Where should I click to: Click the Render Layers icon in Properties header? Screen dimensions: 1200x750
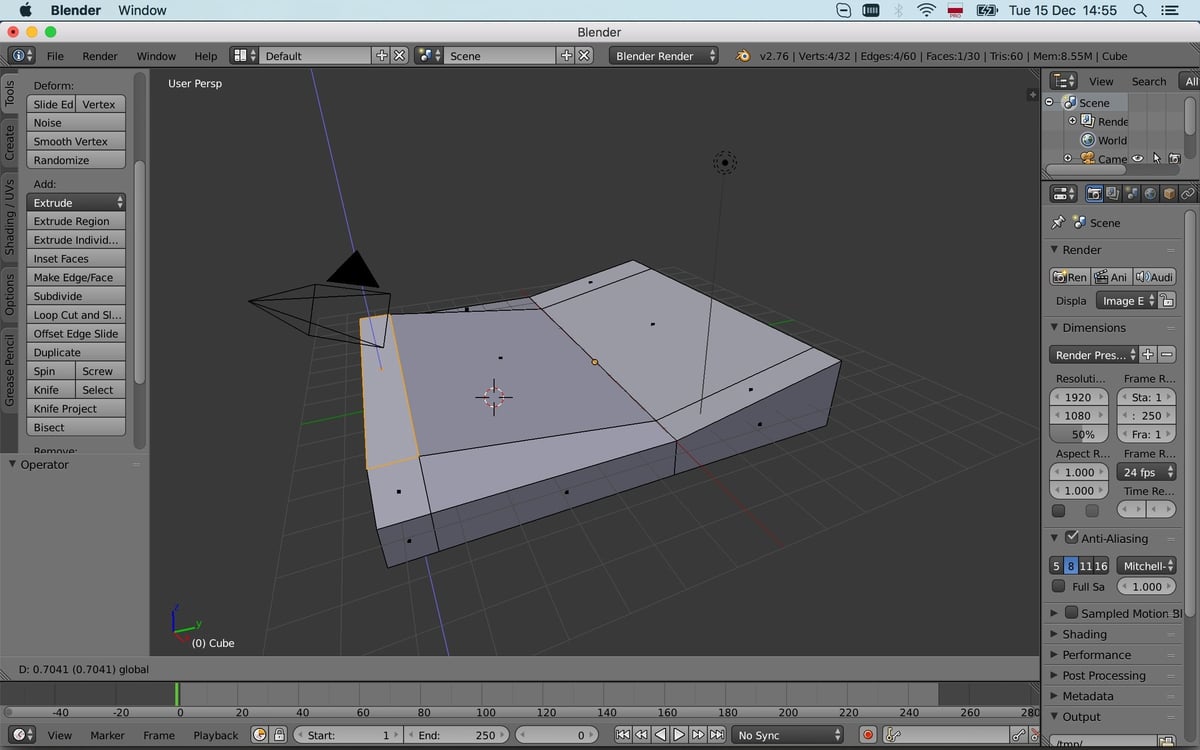[1110, 193]
